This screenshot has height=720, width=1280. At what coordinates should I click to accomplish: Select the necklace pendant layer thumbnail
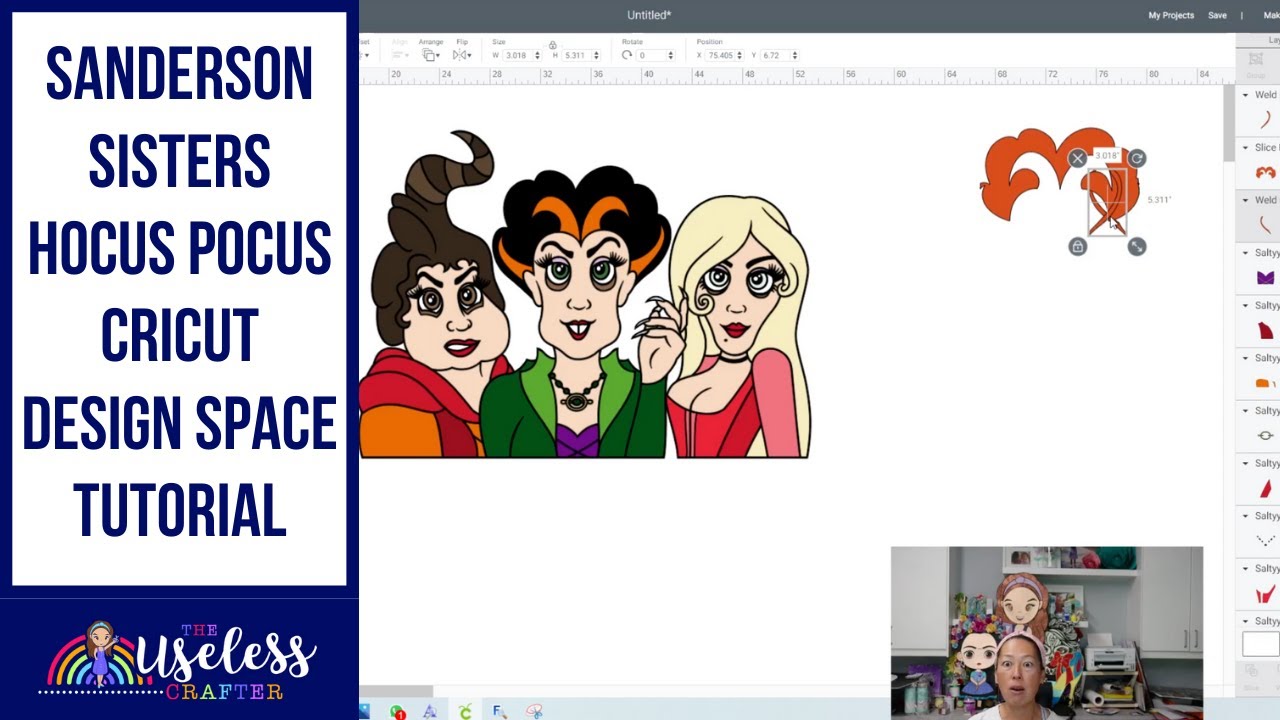click(x=1265, y=436)
